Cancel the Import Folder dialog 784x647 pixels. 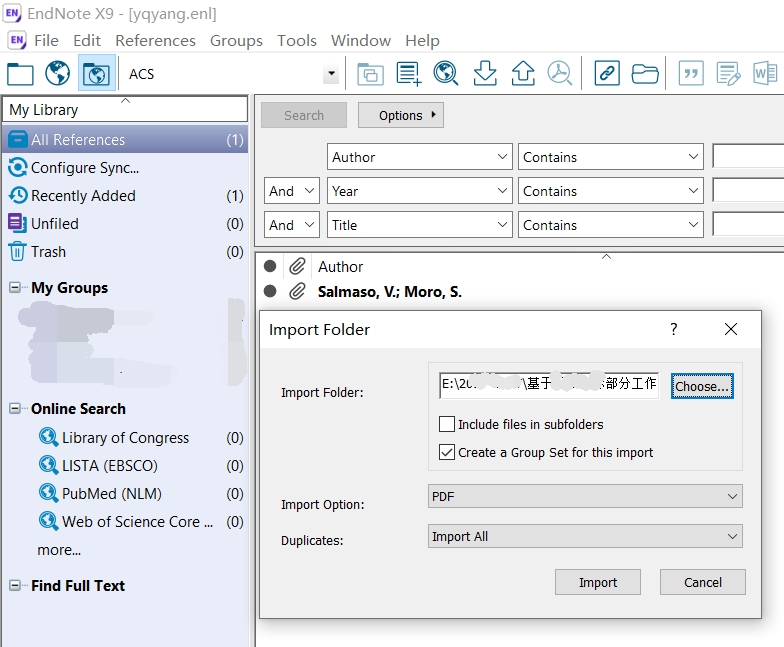(702, 582)
